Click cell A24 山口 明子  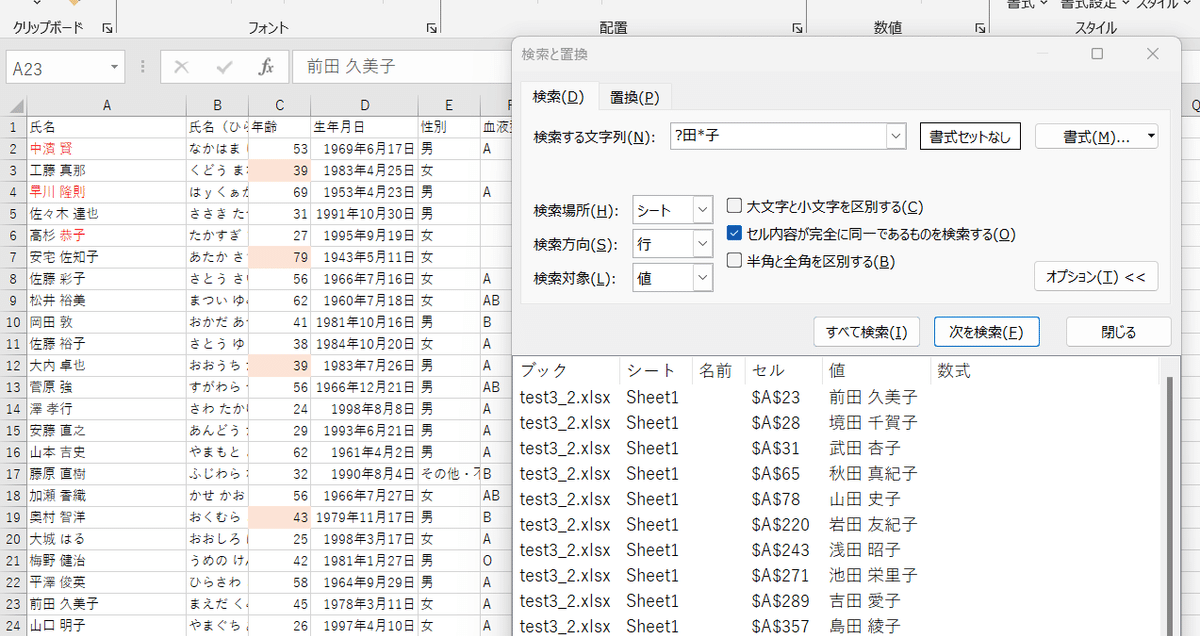coord(106,625)
